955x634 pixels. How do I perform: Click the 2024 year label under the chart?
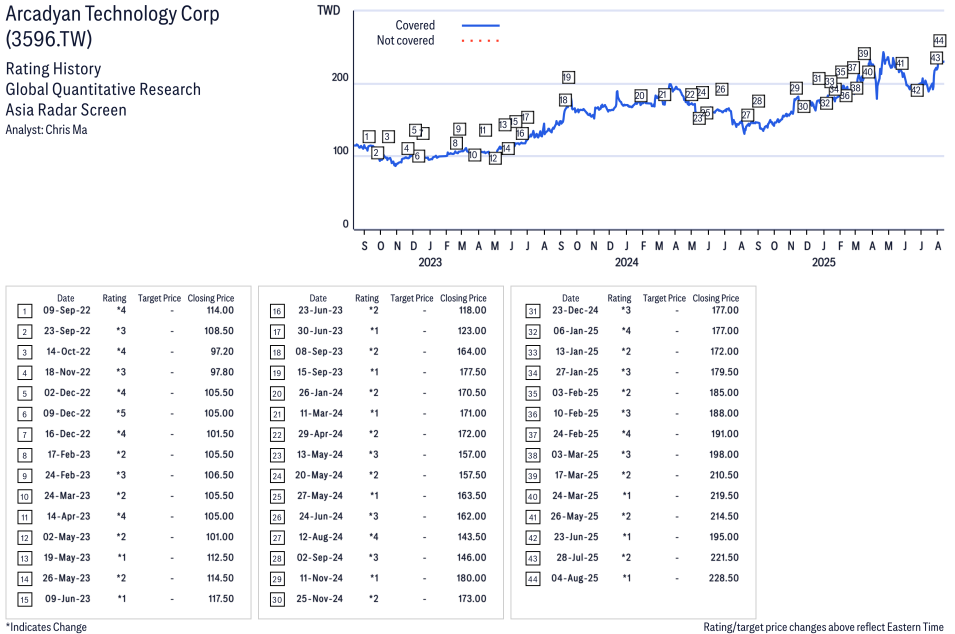coord(627,262)
